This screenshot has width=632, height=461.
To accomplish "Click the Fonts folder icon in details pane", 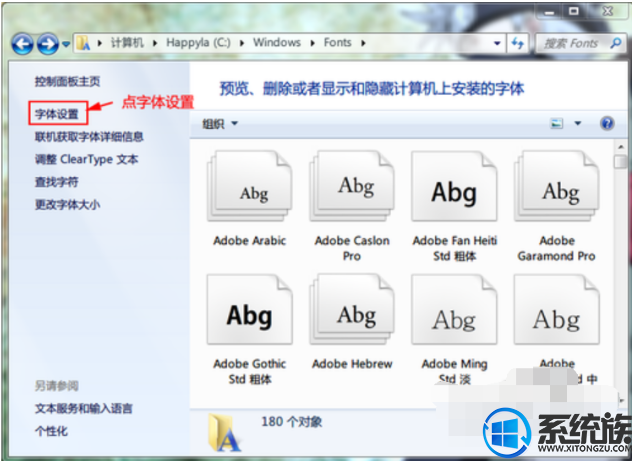I will pyautogui.click(x=225, y=433).
